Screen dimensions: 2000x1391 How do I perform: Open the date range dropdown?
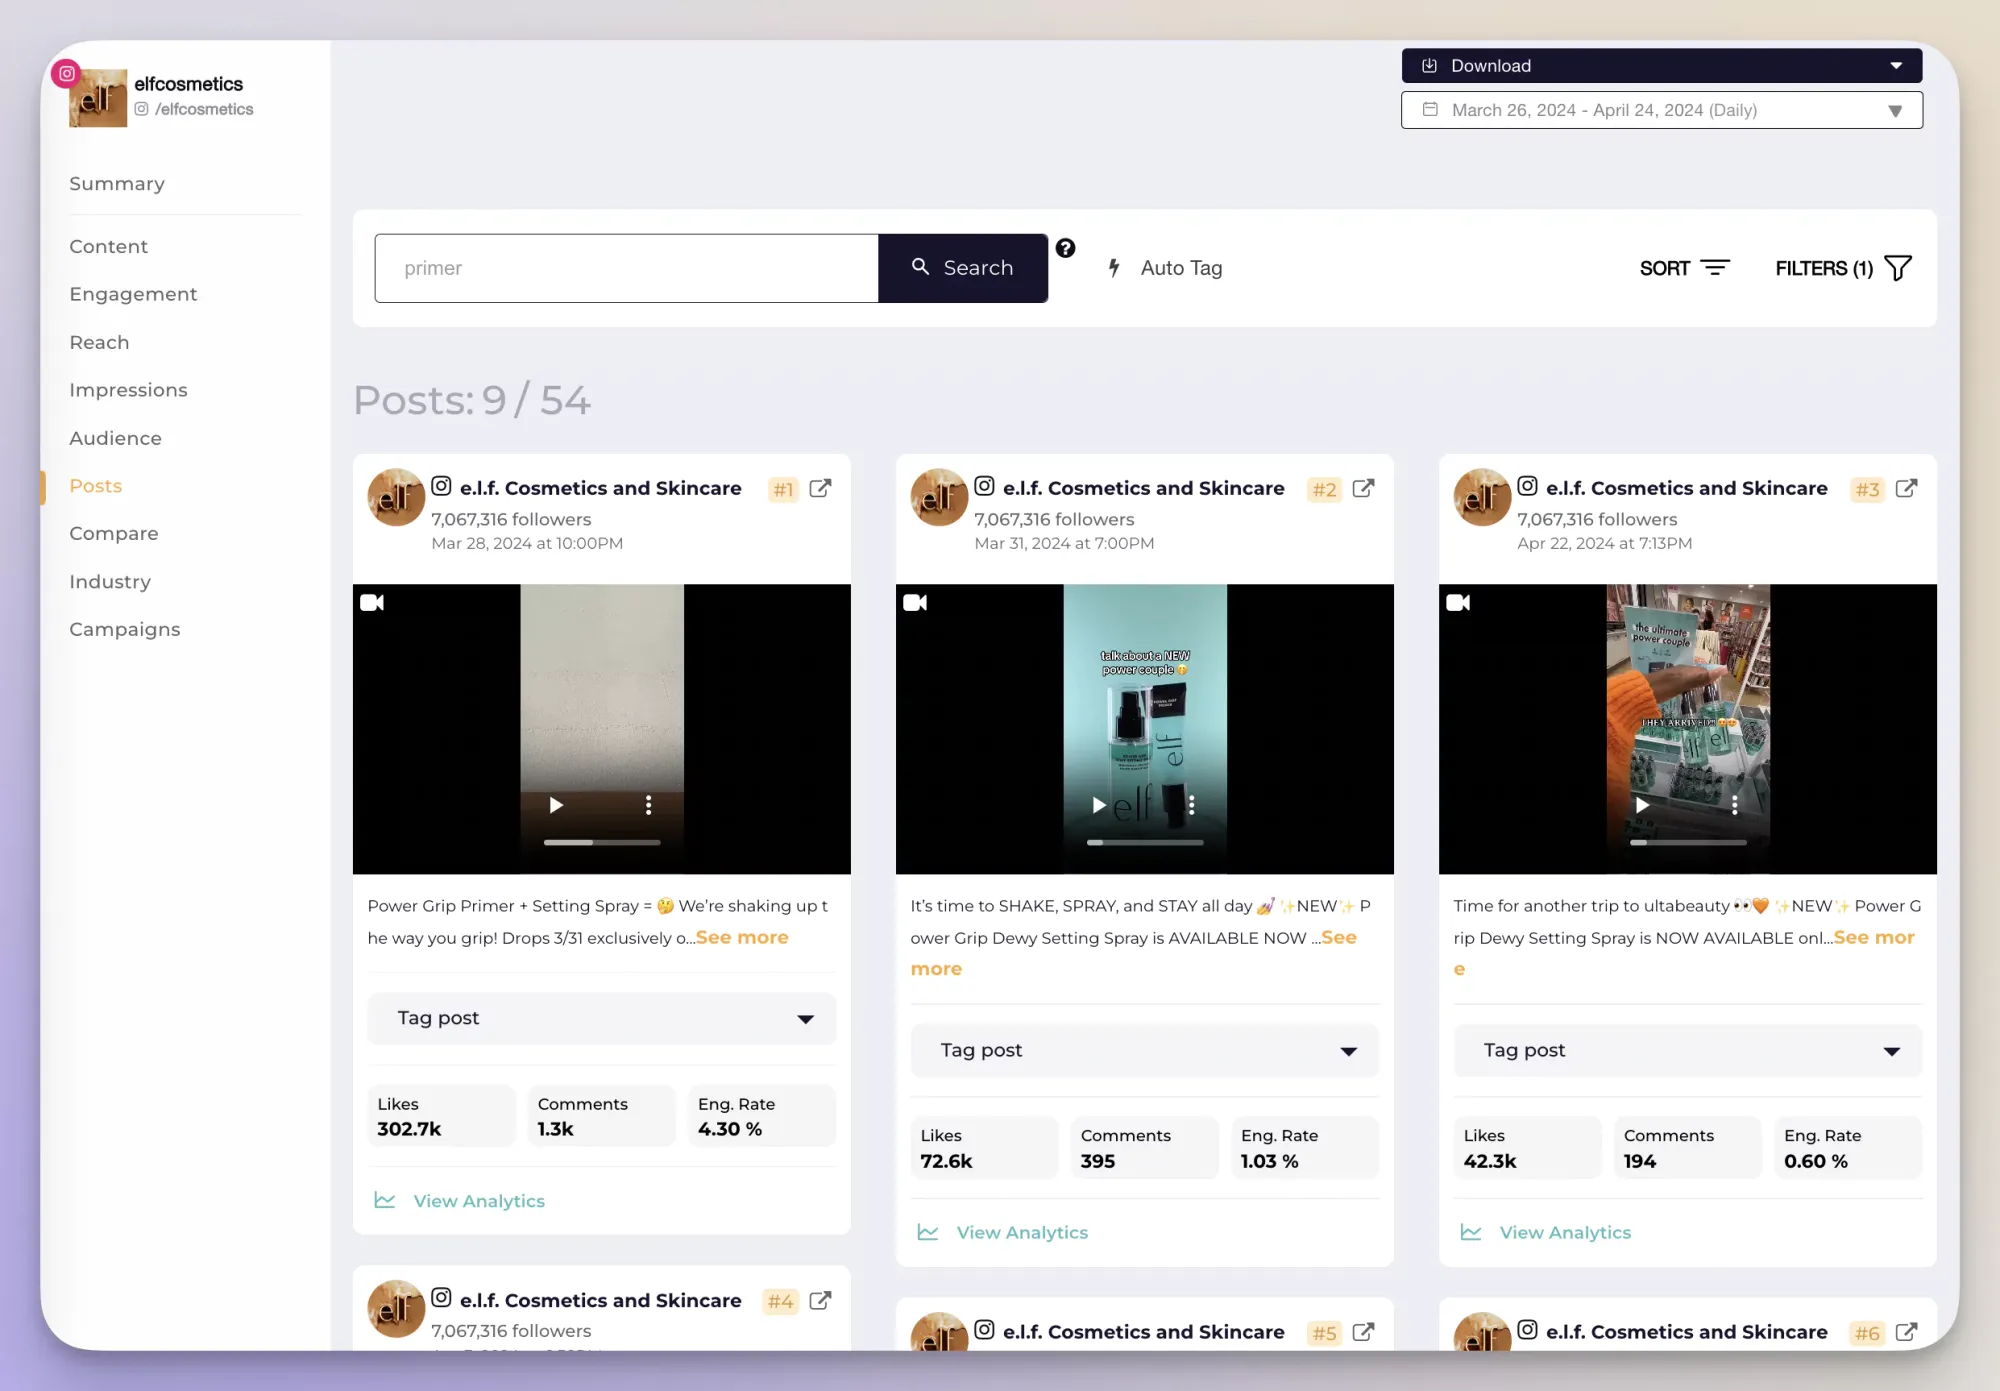1661,110
